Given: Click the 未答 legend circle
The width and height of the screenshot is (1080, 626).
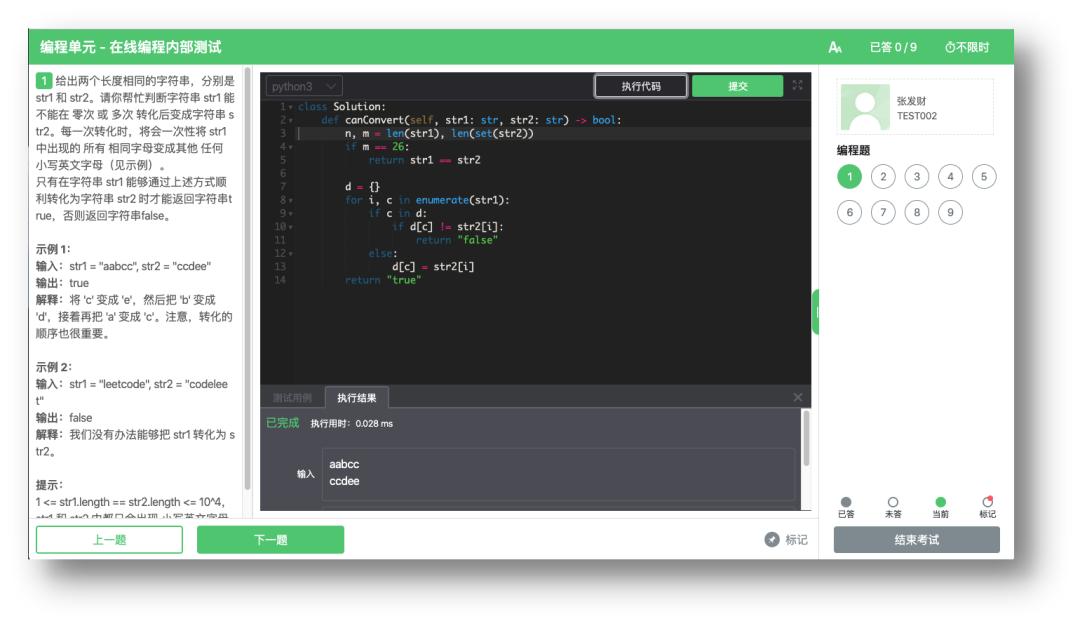Looking at the screenshot, I should coord(893,502).
